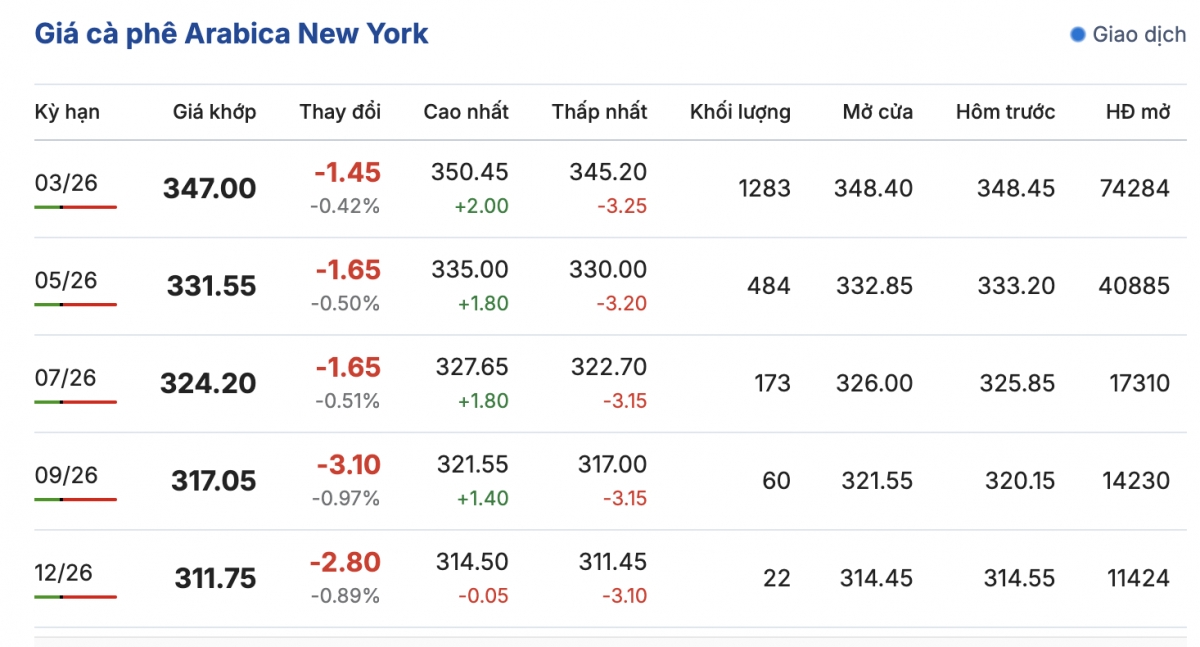
Task: Select the 07/26 contract term
Action: click(66, 378)
